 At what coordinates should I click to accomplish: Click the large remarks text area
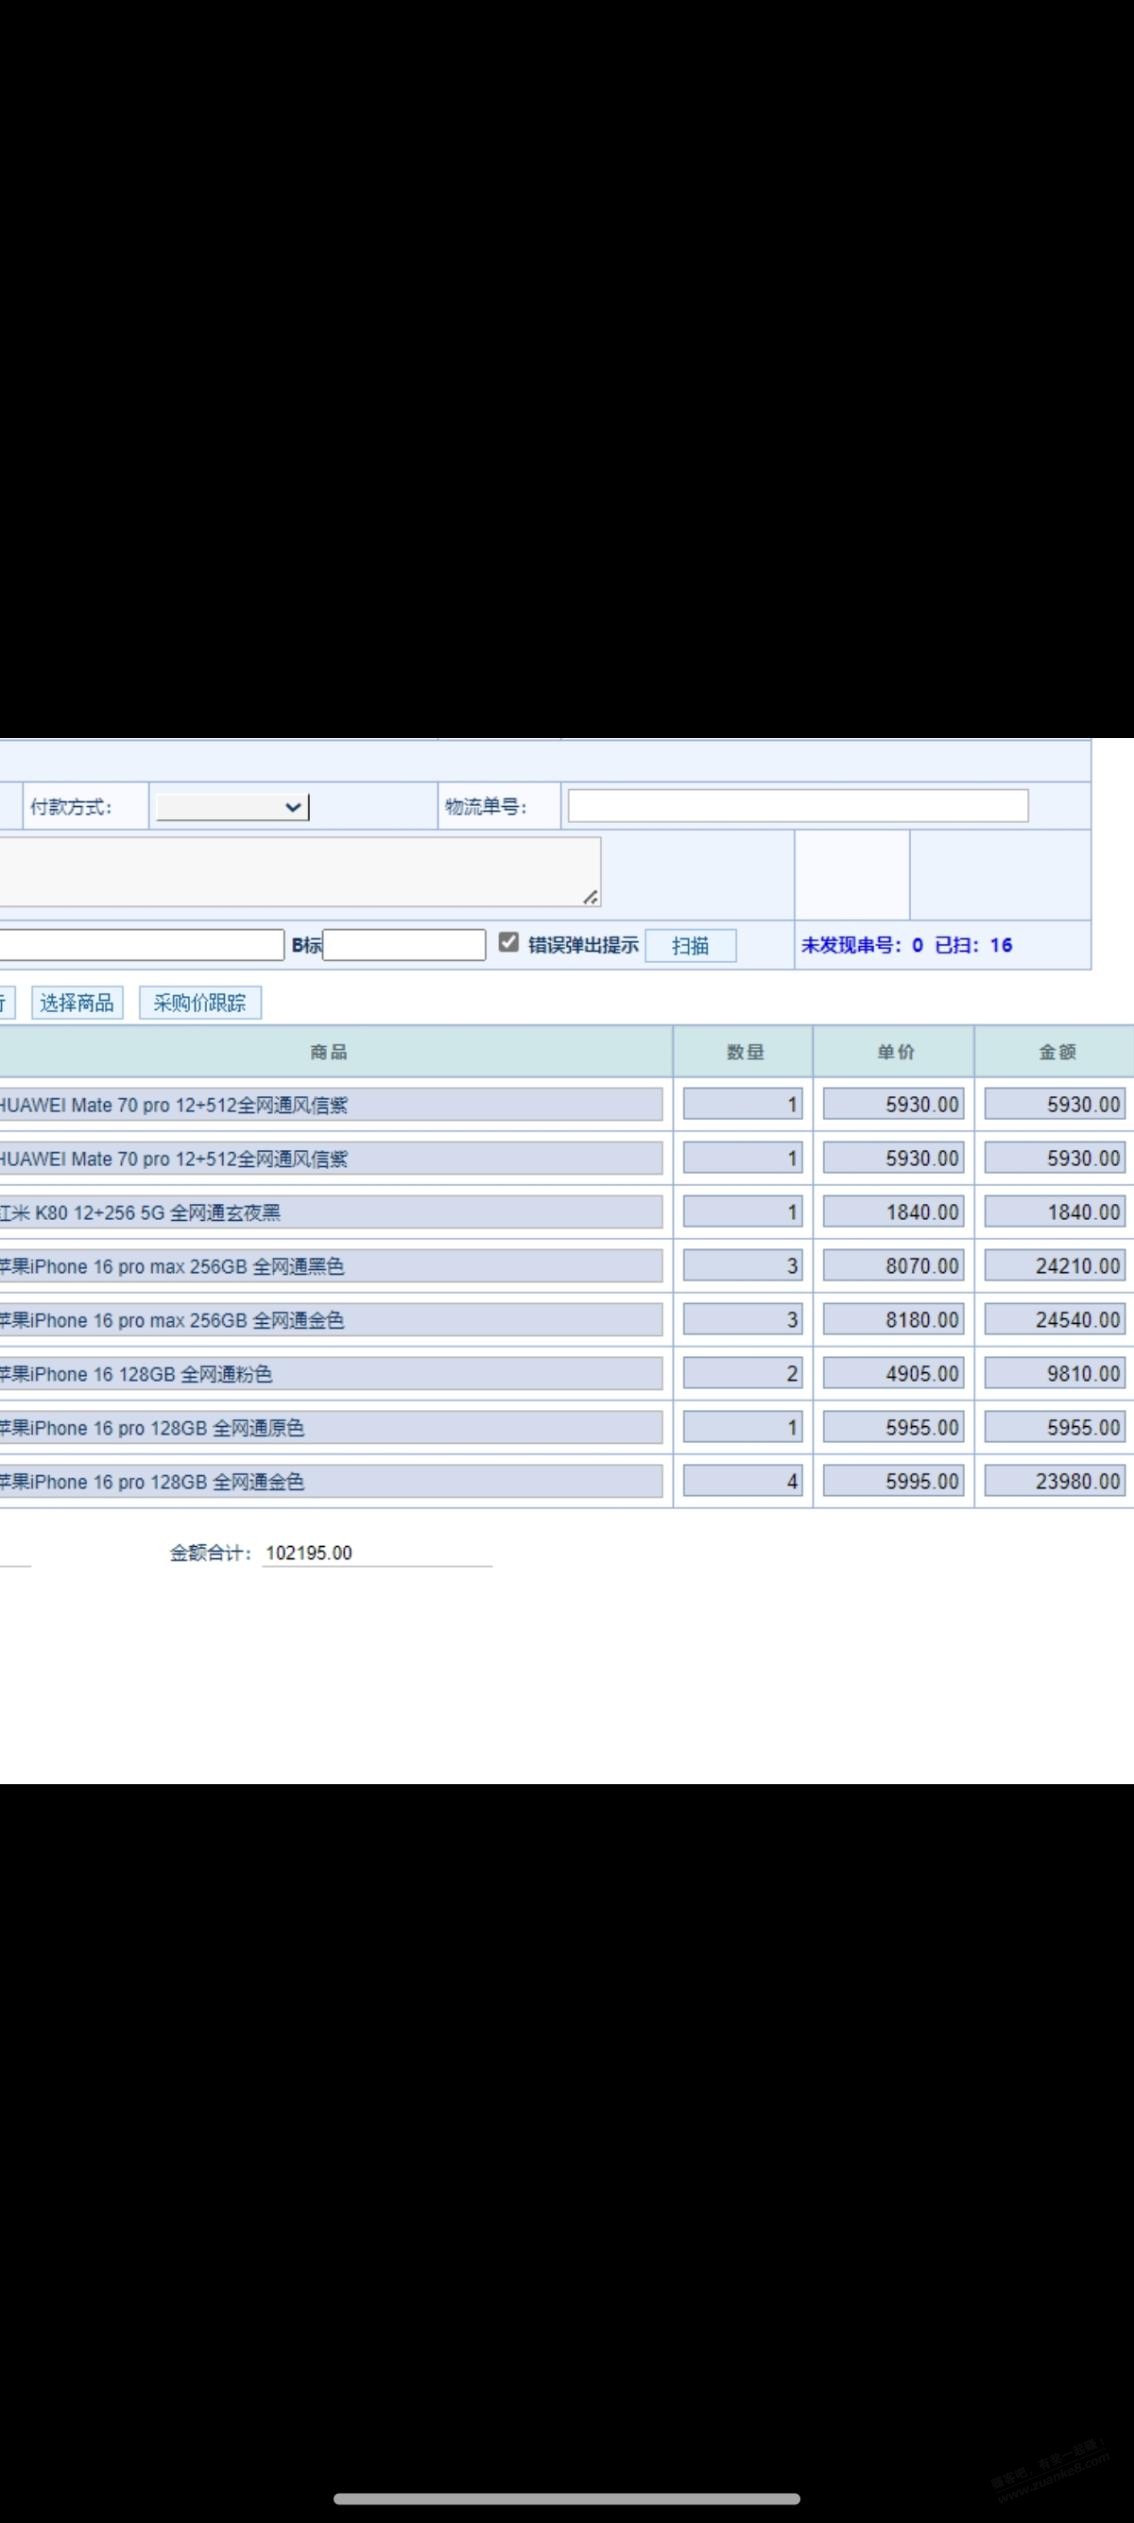coord(300,872)
